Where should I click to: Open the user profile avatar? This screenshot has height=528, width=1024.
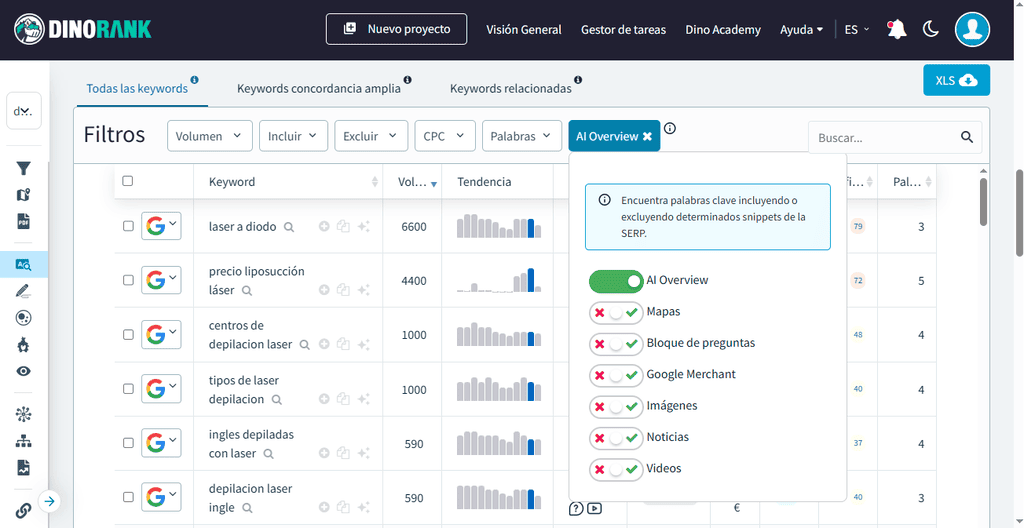972,29
